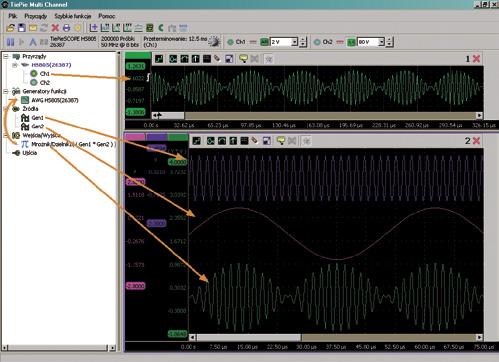Screen dimensions: 499x362
Task: Click the Save floppy disk icon
Action: (22, 28)
